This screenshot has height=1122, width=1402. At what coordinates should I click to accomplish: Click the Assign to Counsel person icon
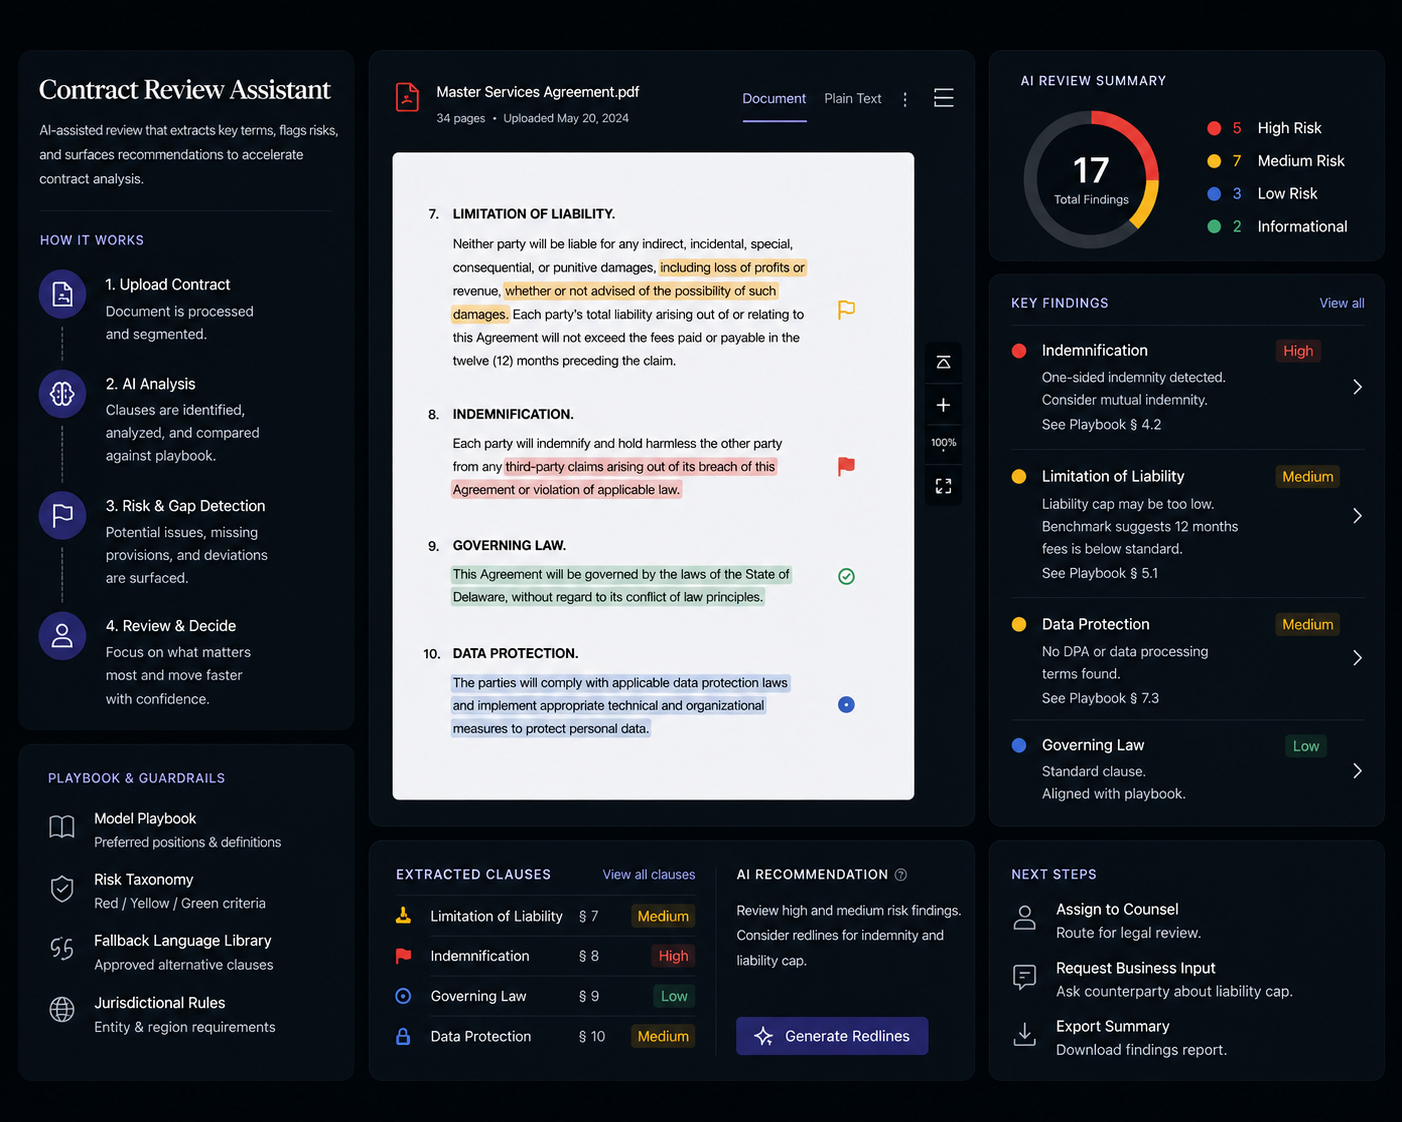pyautogui.click(x=1024, y=918)
